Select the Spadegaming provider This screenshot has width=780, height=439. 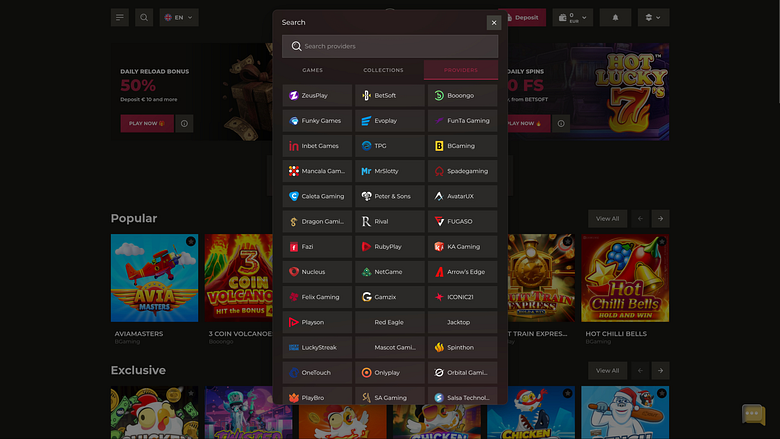click(x=462, y=171)
